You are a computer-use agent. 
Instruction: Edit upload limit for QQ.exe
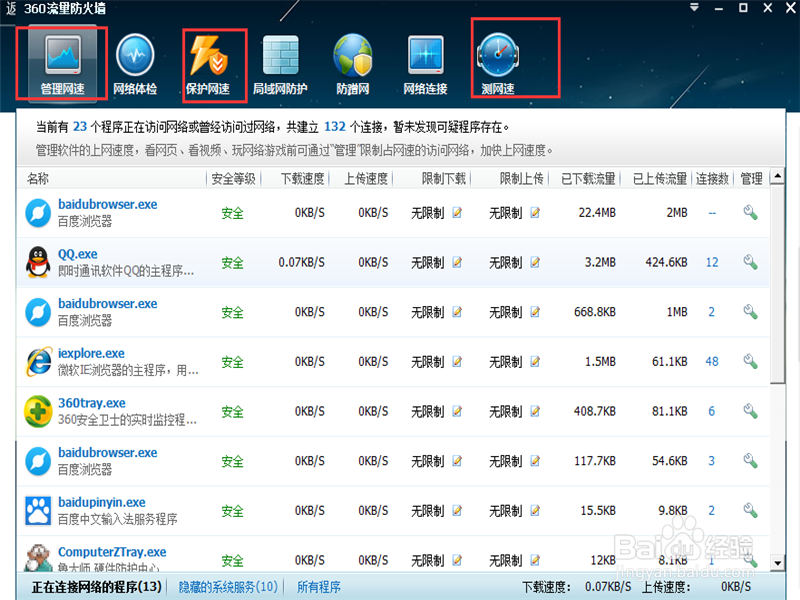click(535, 262)
